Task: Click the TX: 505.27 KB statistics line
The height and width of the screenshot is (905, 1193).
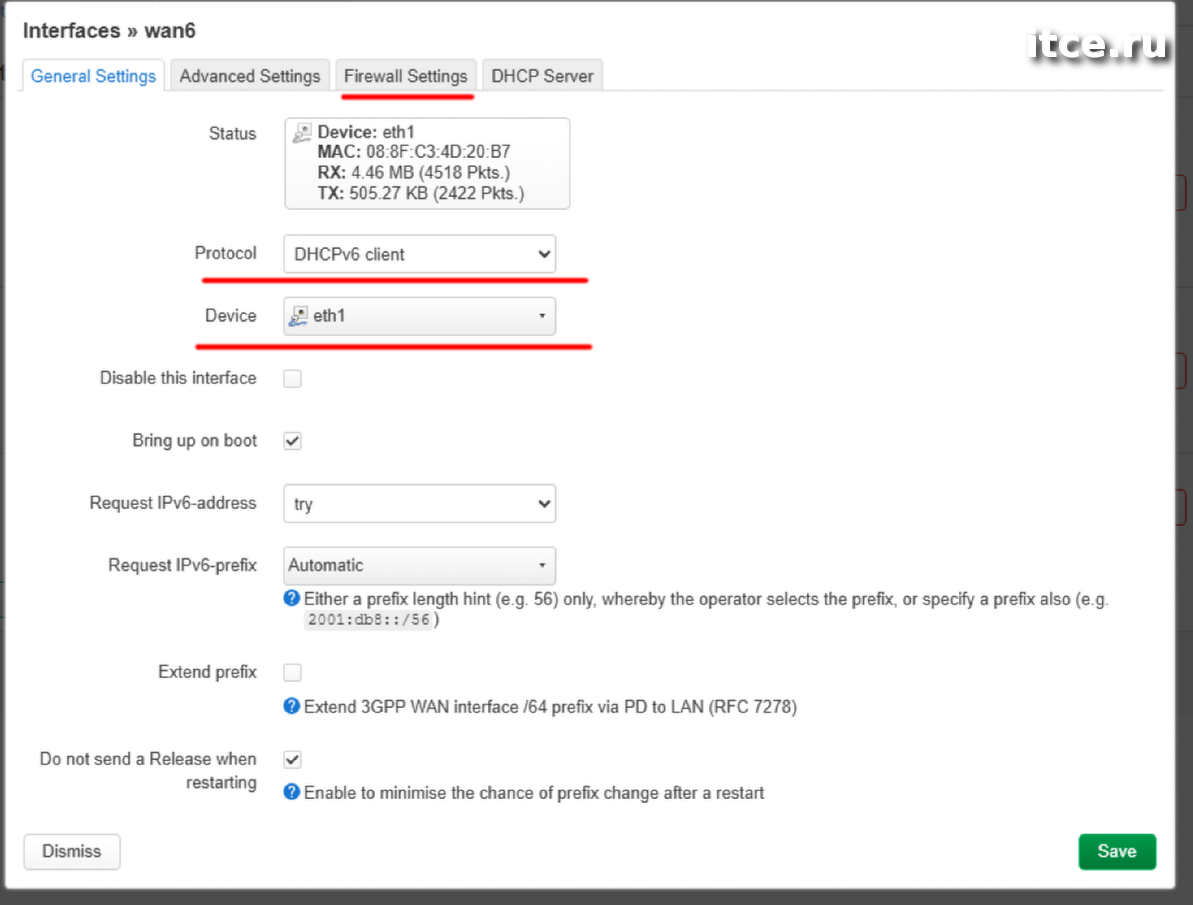Action: coord(421,193)
